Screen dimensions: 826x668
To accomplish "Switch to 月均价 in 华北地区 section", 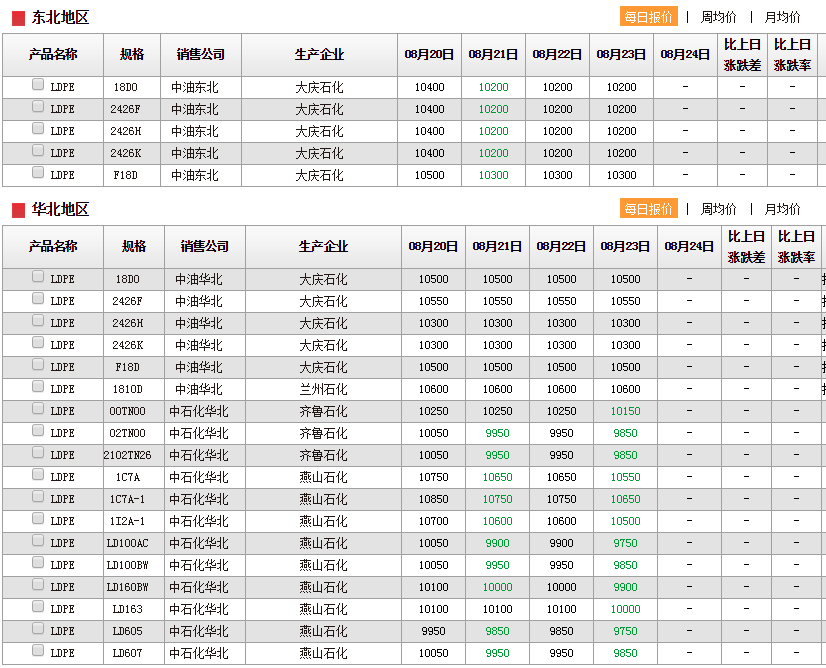I will [782, 209].
